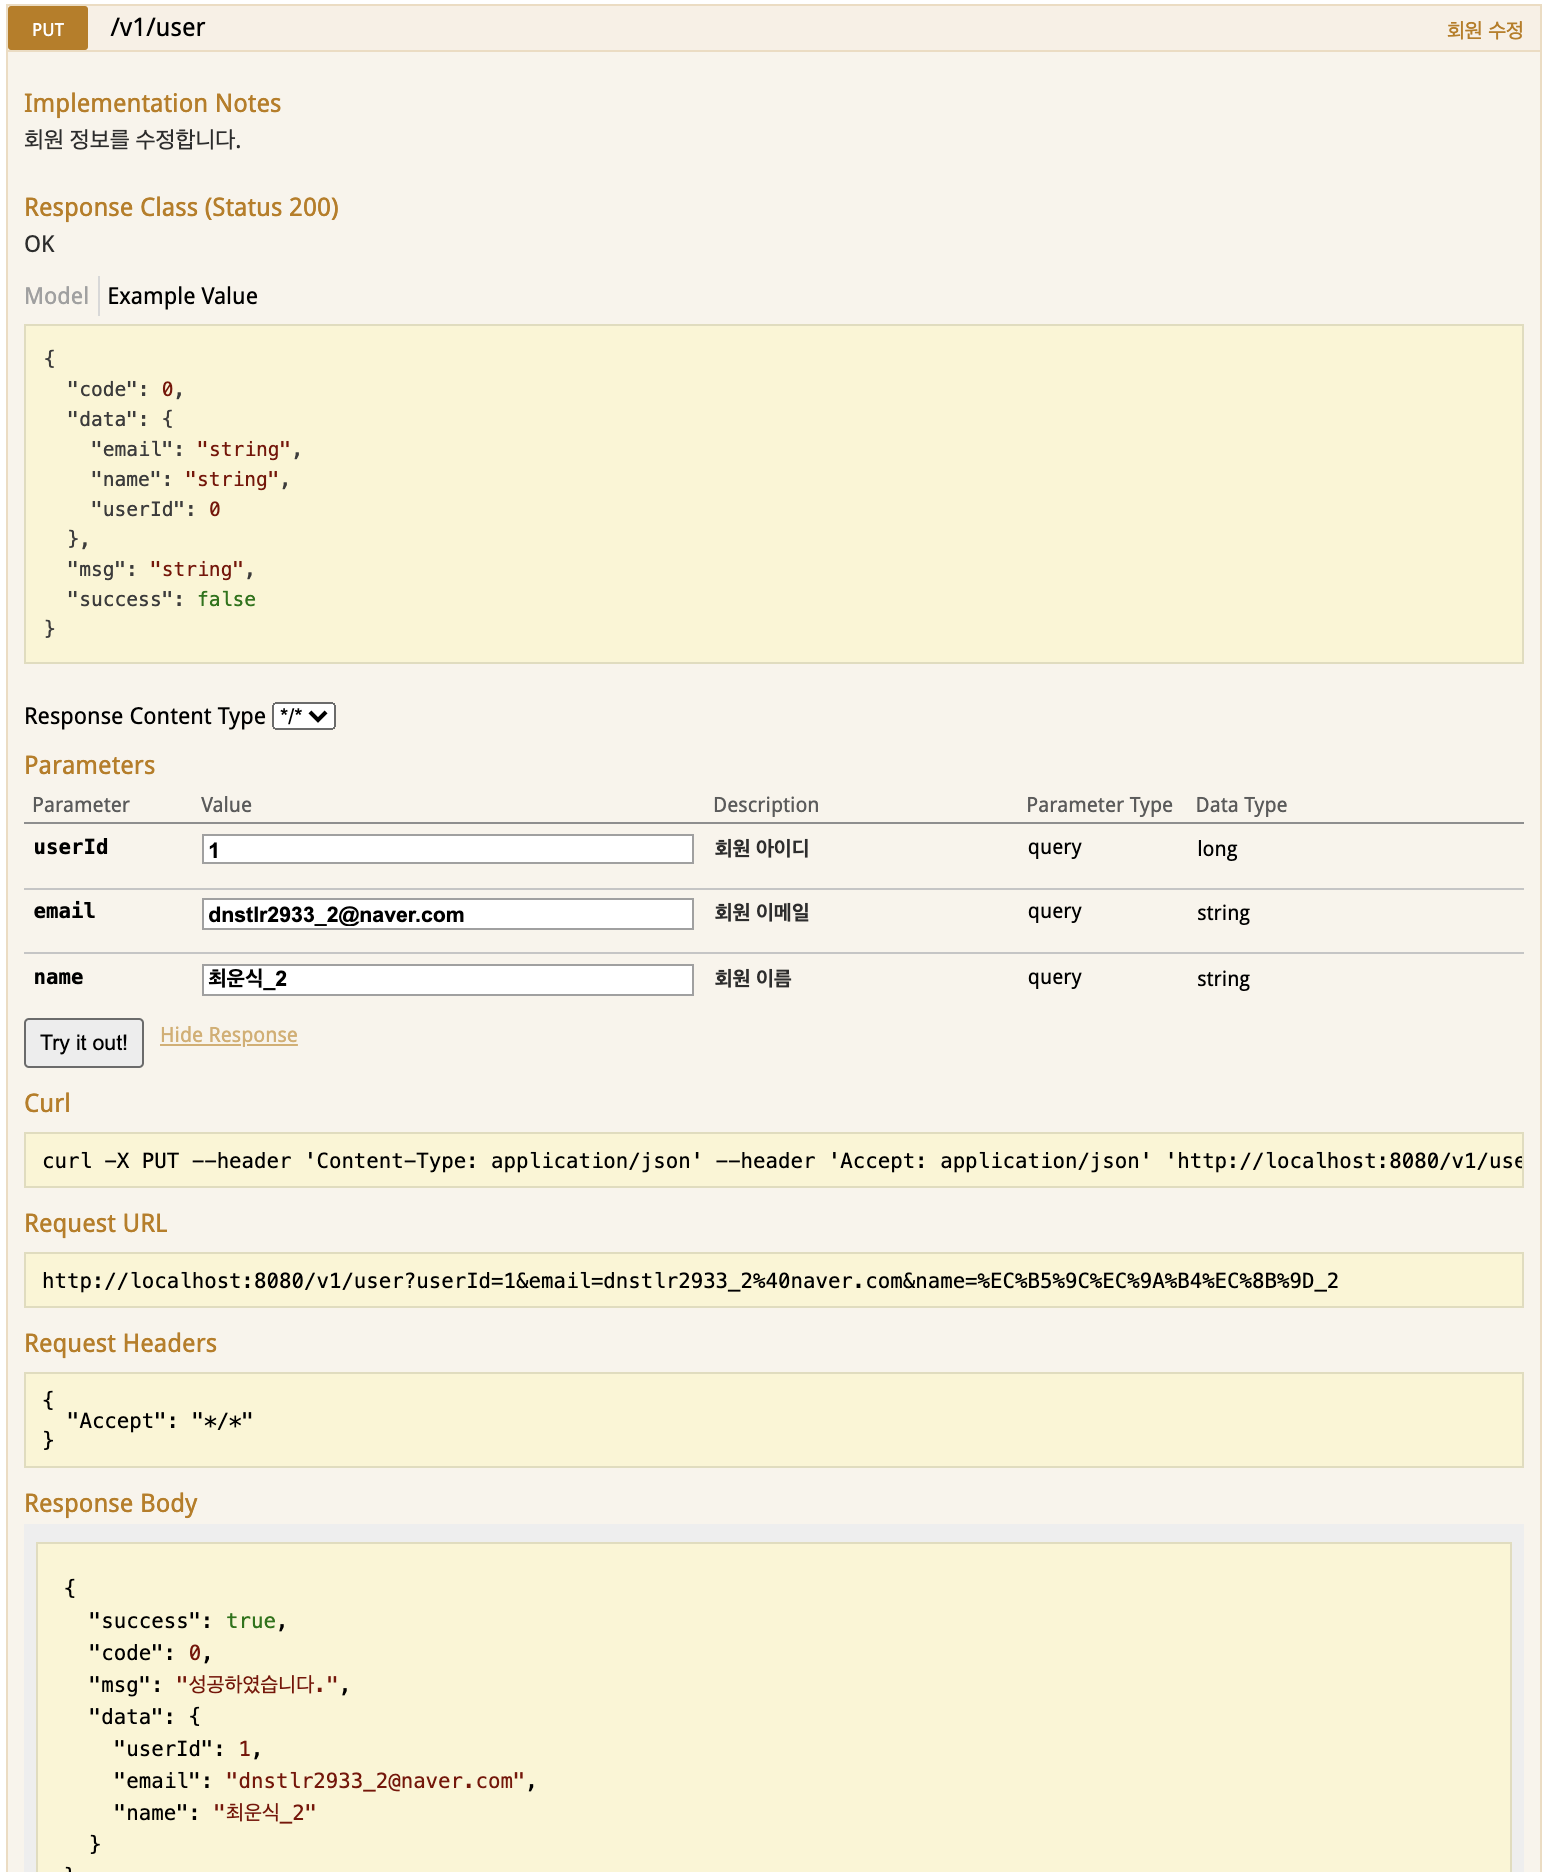Click the "Accept": "*/*" request header text
This screenshot has width=1548, height=1872.
coord(160,1420)
